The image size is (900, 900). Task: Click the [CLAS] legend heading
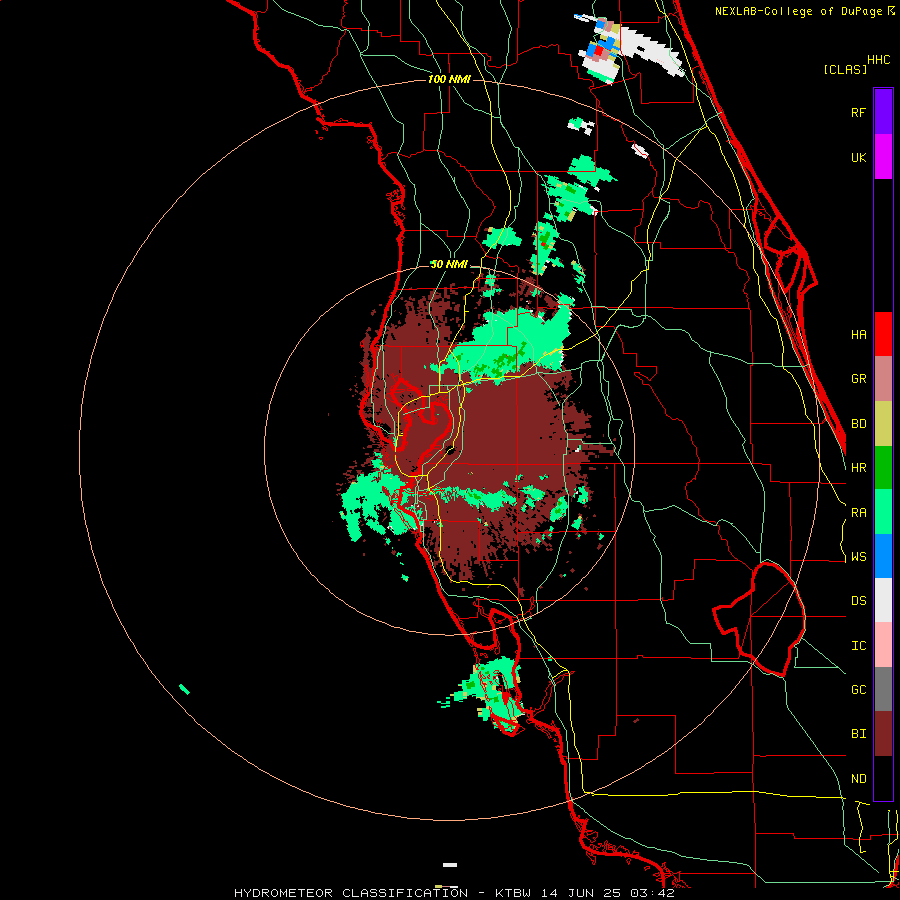tap(845, 69)
